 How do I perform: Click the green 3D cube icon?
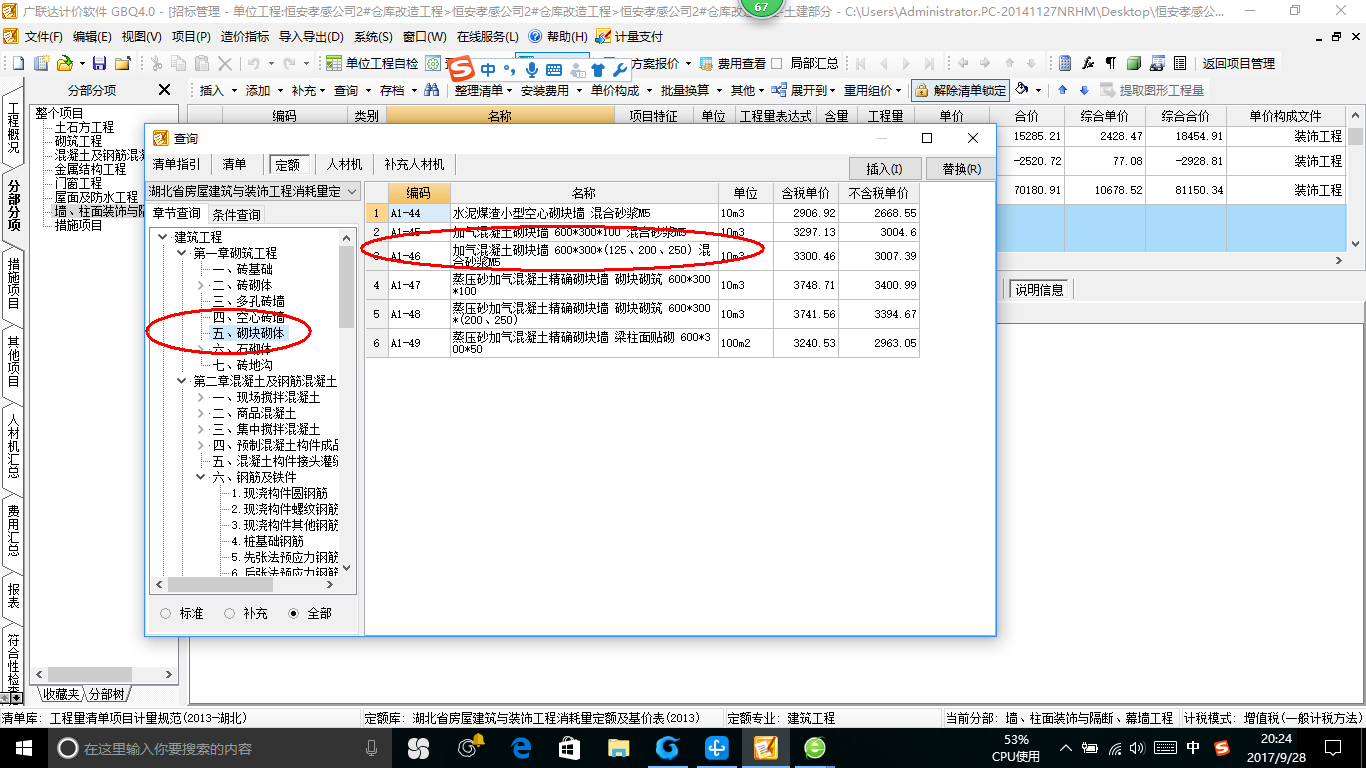click(1133, 63)
